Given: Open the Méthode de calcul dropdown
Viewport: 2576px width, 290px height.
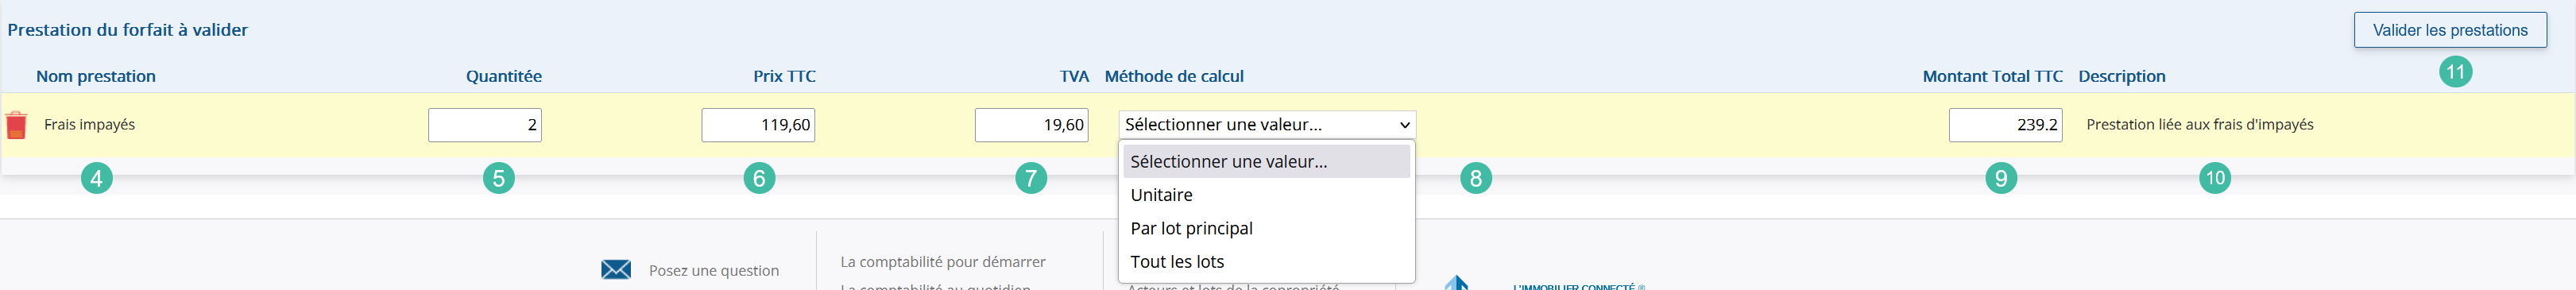Looking at the screenshot, I should pos(1267,125).
